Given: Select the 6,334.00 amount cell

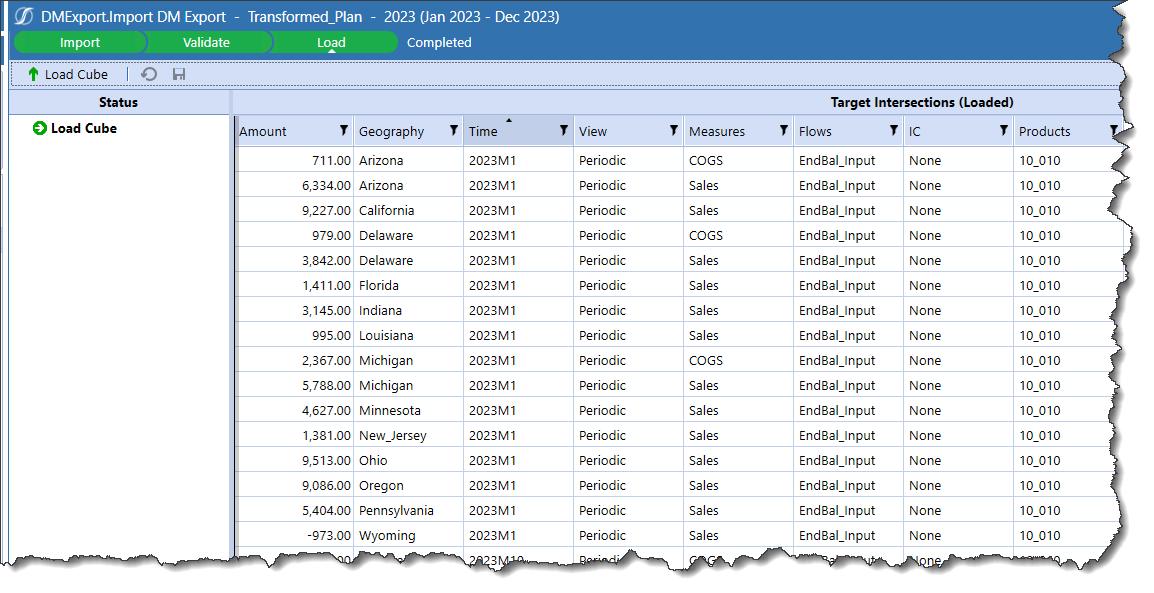Looking at the screenshot, I should click(x=294, y=185).
